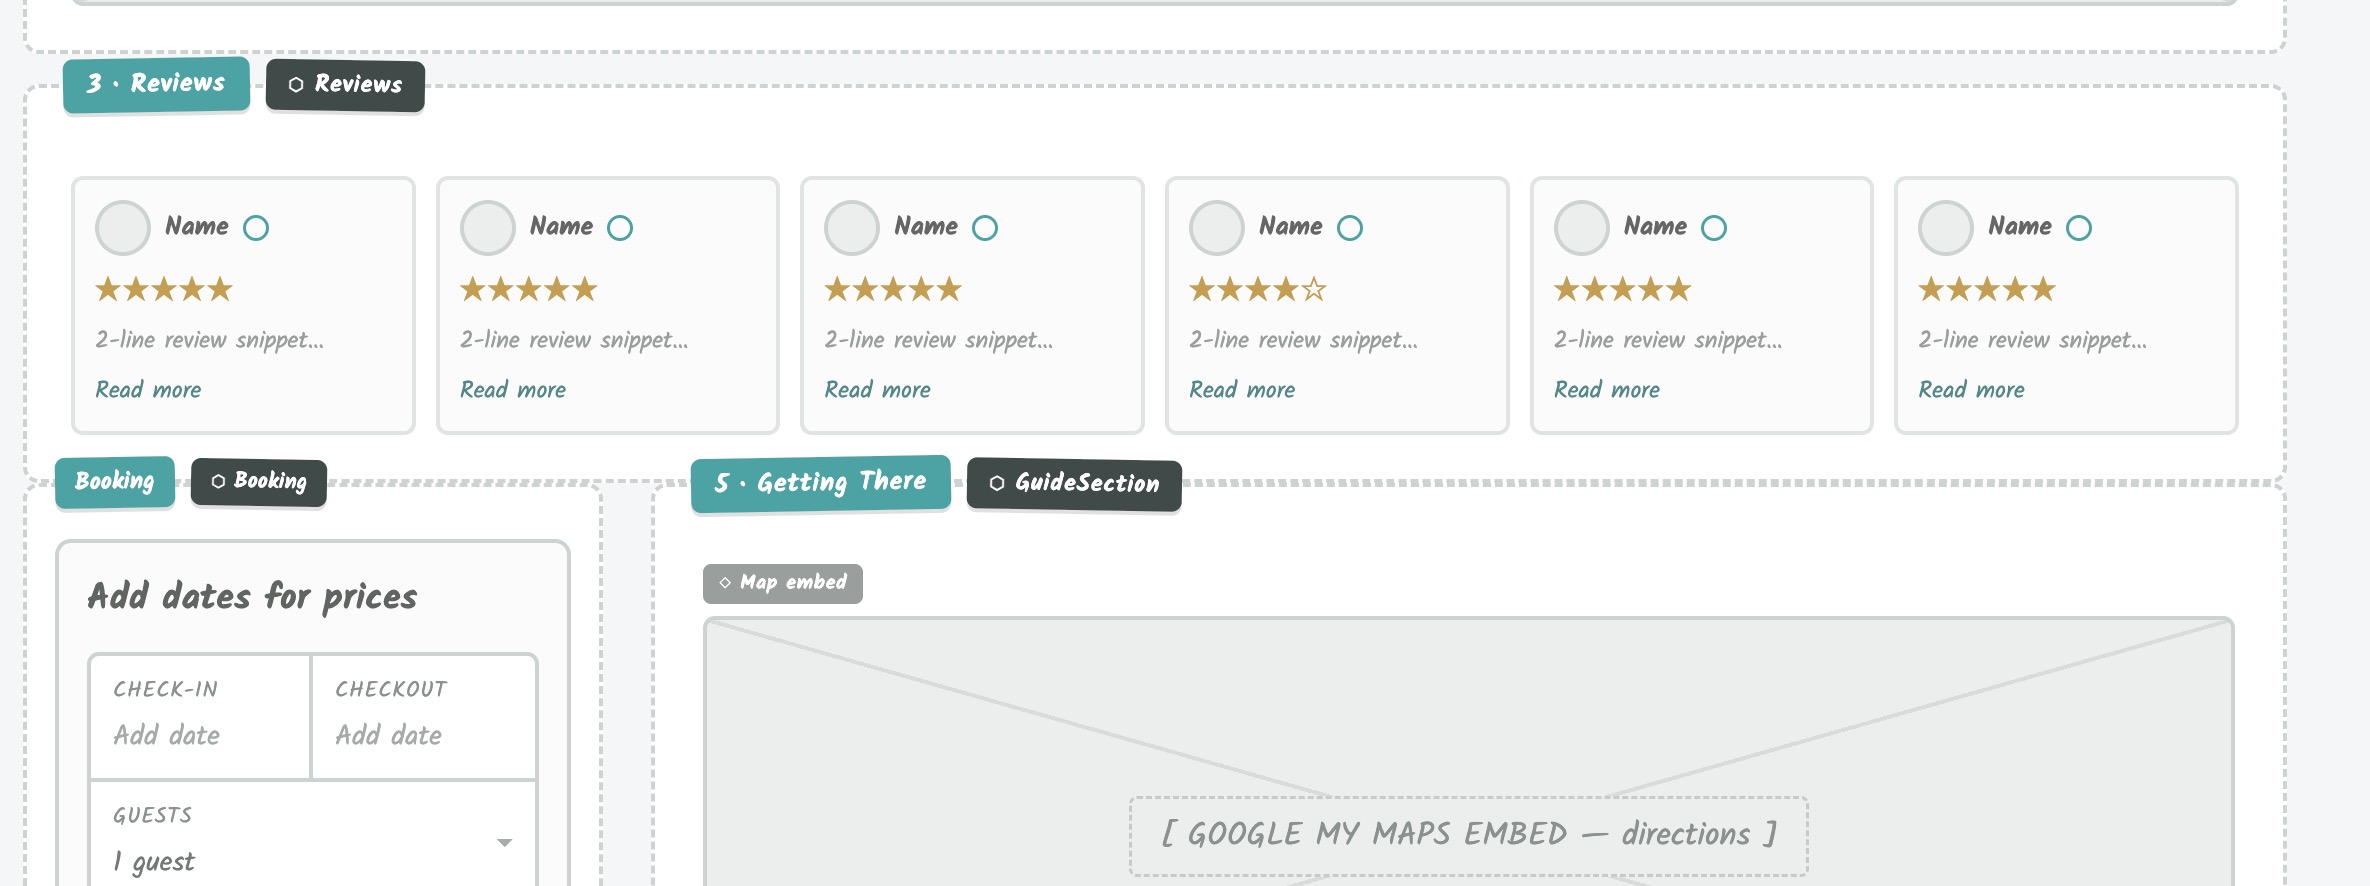Click the Map embed tag

coord(783,583)
